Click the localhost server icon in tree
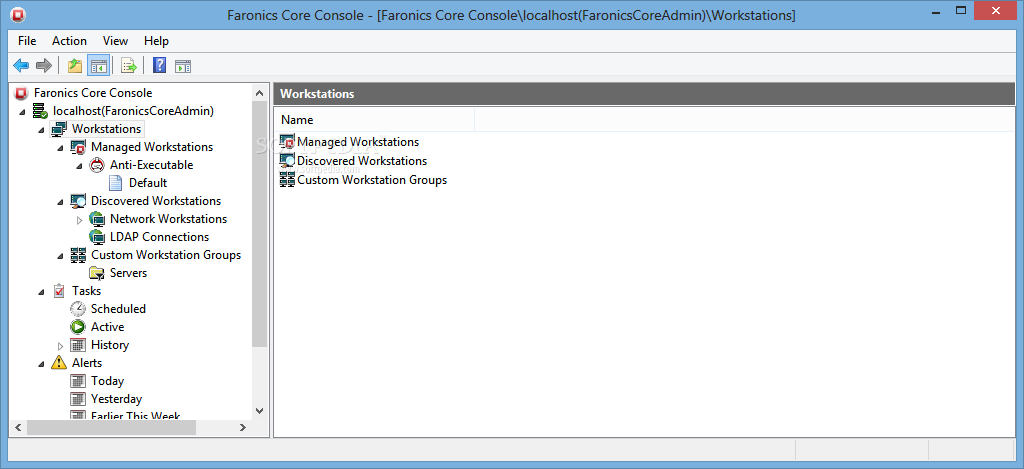 coord(40,111)
